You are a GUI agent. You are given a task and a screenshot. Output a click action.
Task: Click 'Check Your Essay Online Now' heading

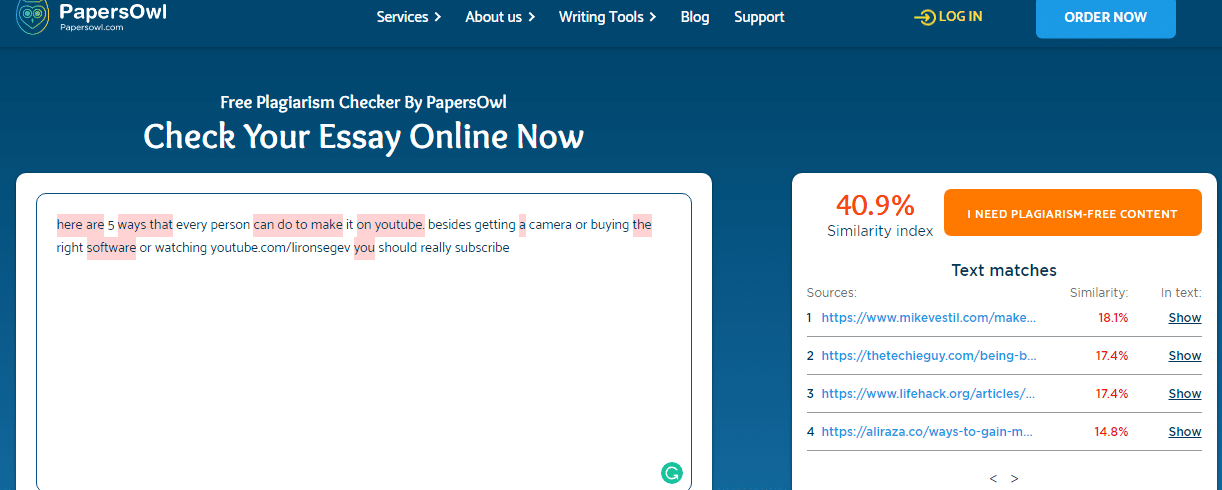coord(364,136)
